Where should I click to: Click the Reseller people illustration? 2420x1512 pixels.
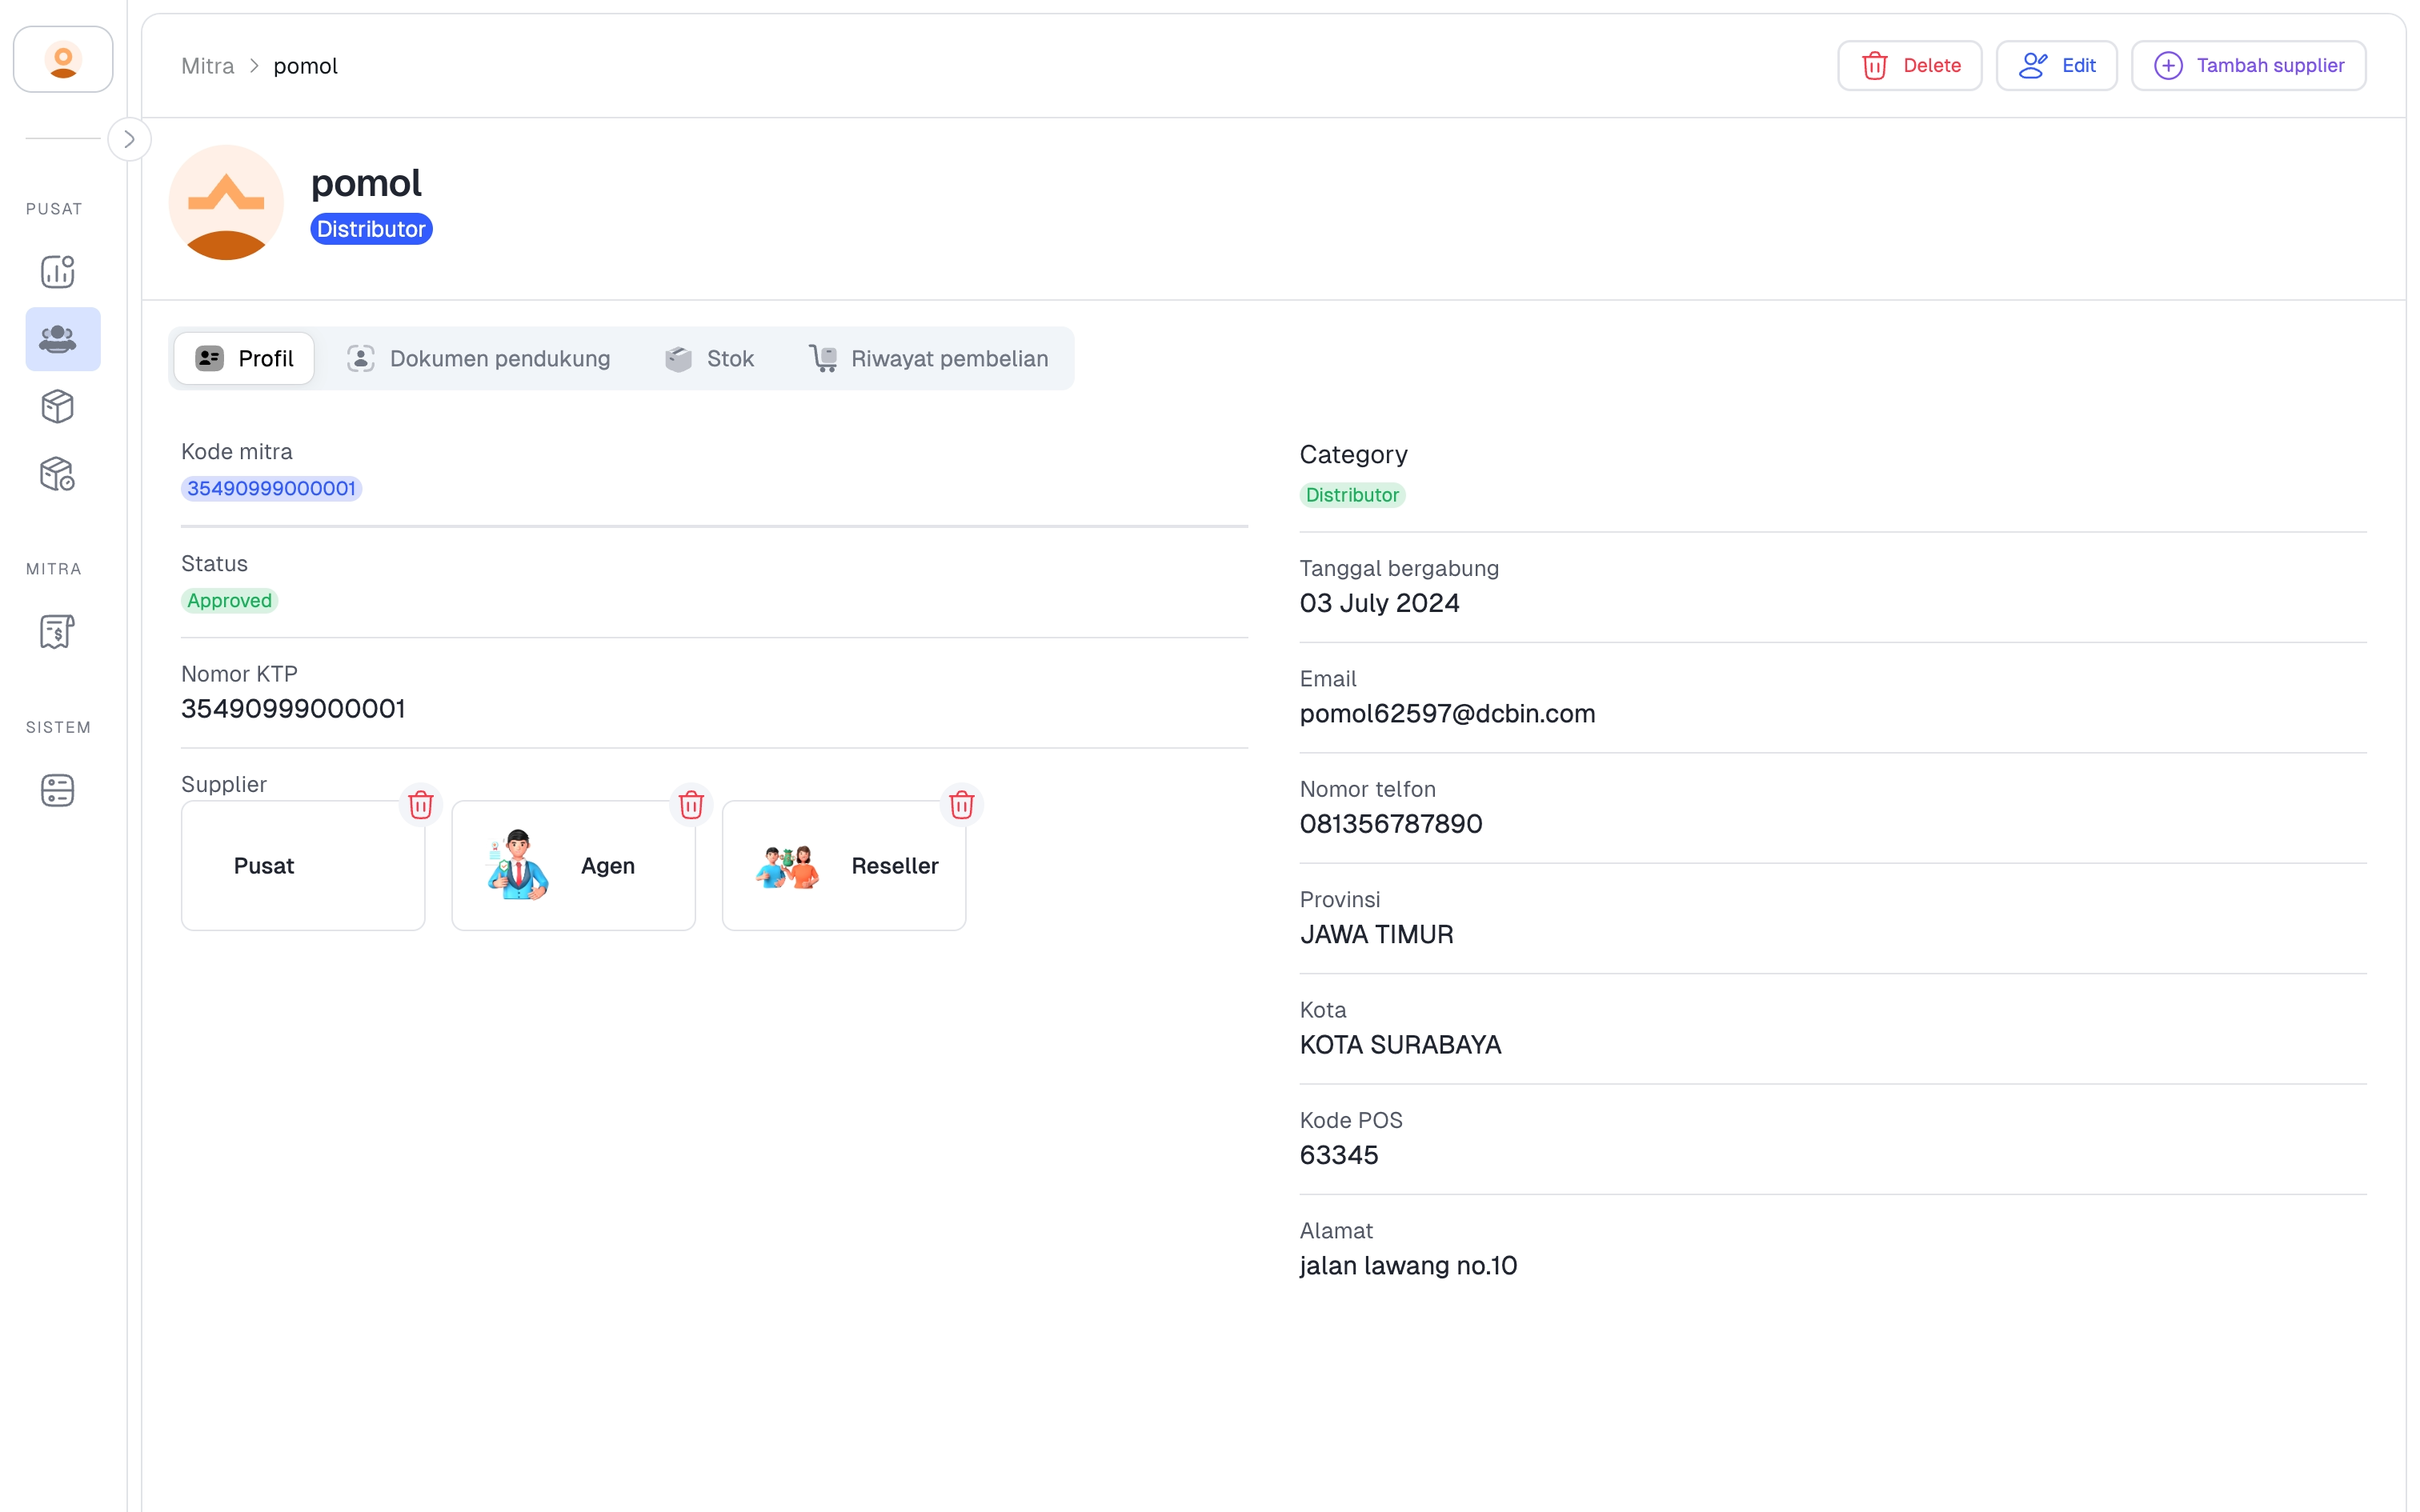click(788, 866)
